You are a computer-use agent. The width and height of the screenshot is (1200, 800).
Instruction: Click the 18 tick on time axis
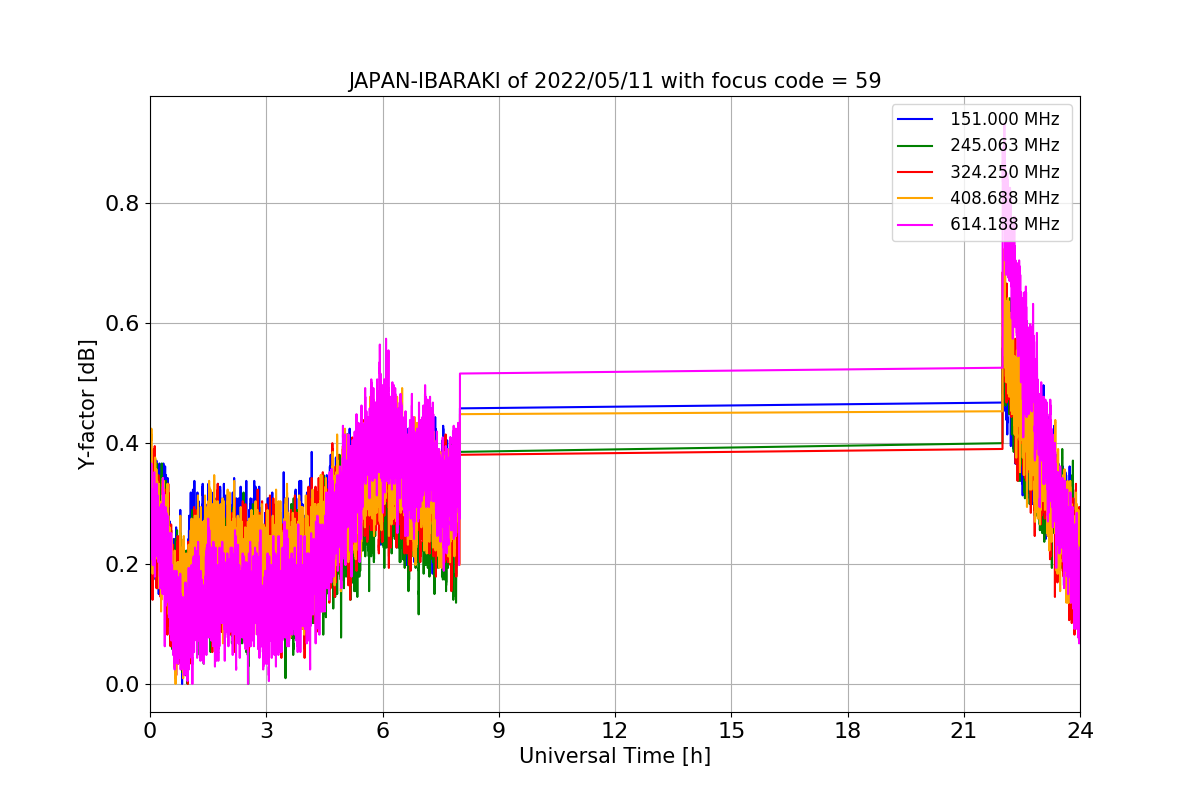[x=848, y=730]
